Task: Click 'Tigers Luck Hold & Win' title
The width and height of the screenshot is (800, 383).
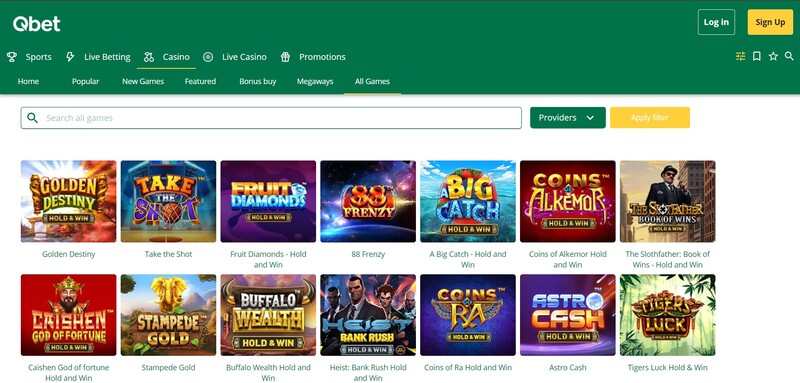Action: [x=668, y=367]
